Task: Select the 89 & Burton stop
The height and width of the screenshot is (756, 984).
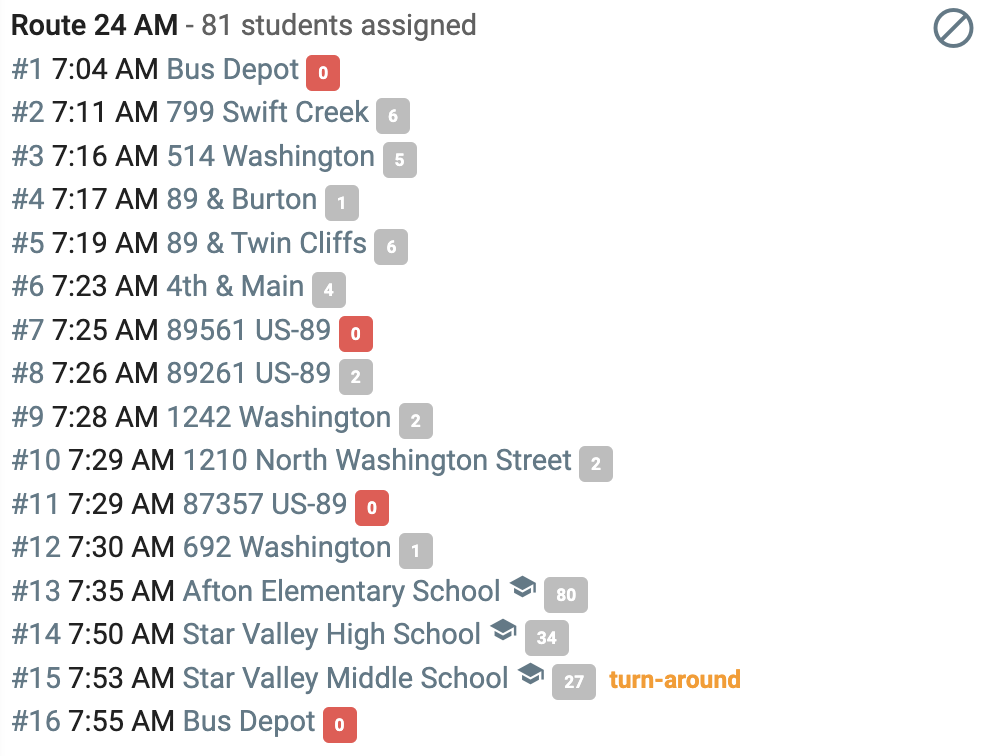Action: [242, 199]
